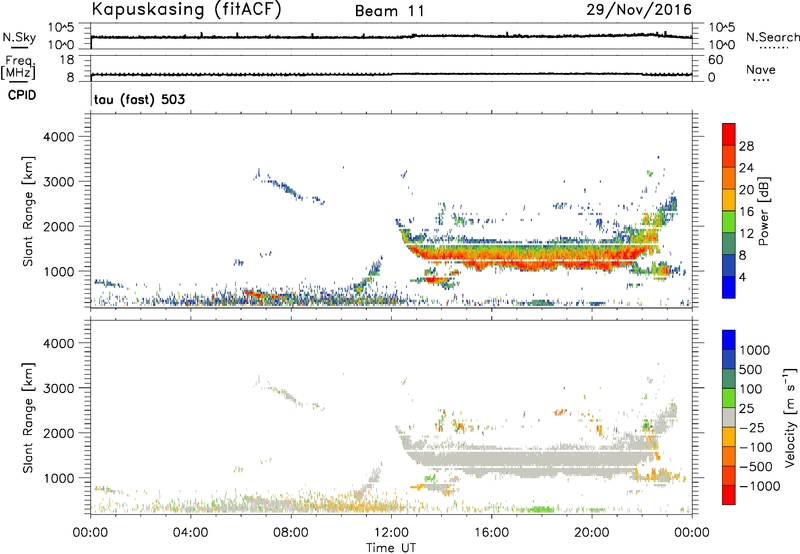Click the '3000' tick on the velocity panel
Viewport: 800px width, 554px height.
tap(59, 388)
